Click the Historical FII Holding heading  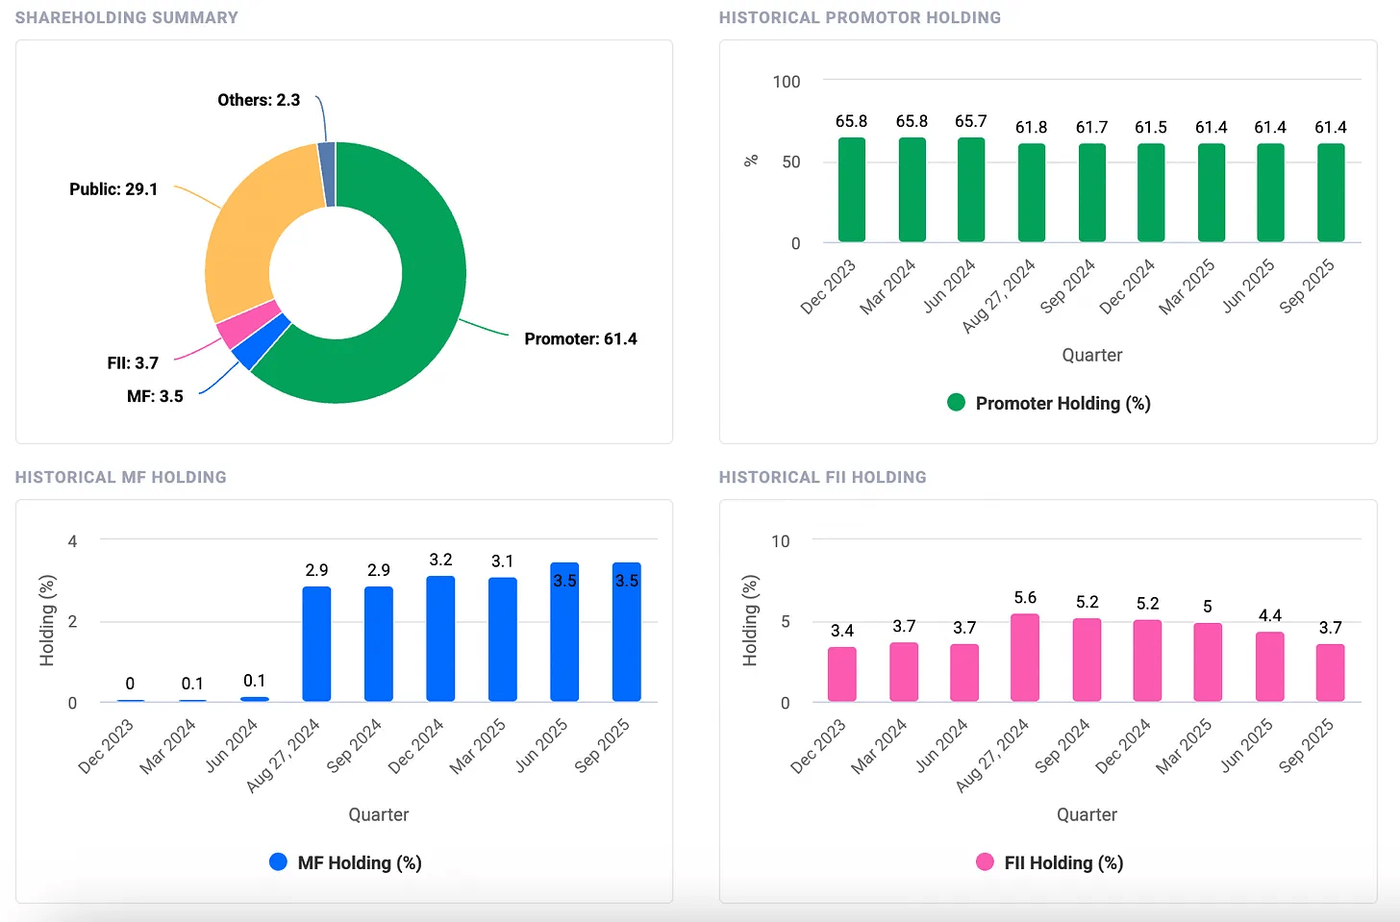click(822, 477)
